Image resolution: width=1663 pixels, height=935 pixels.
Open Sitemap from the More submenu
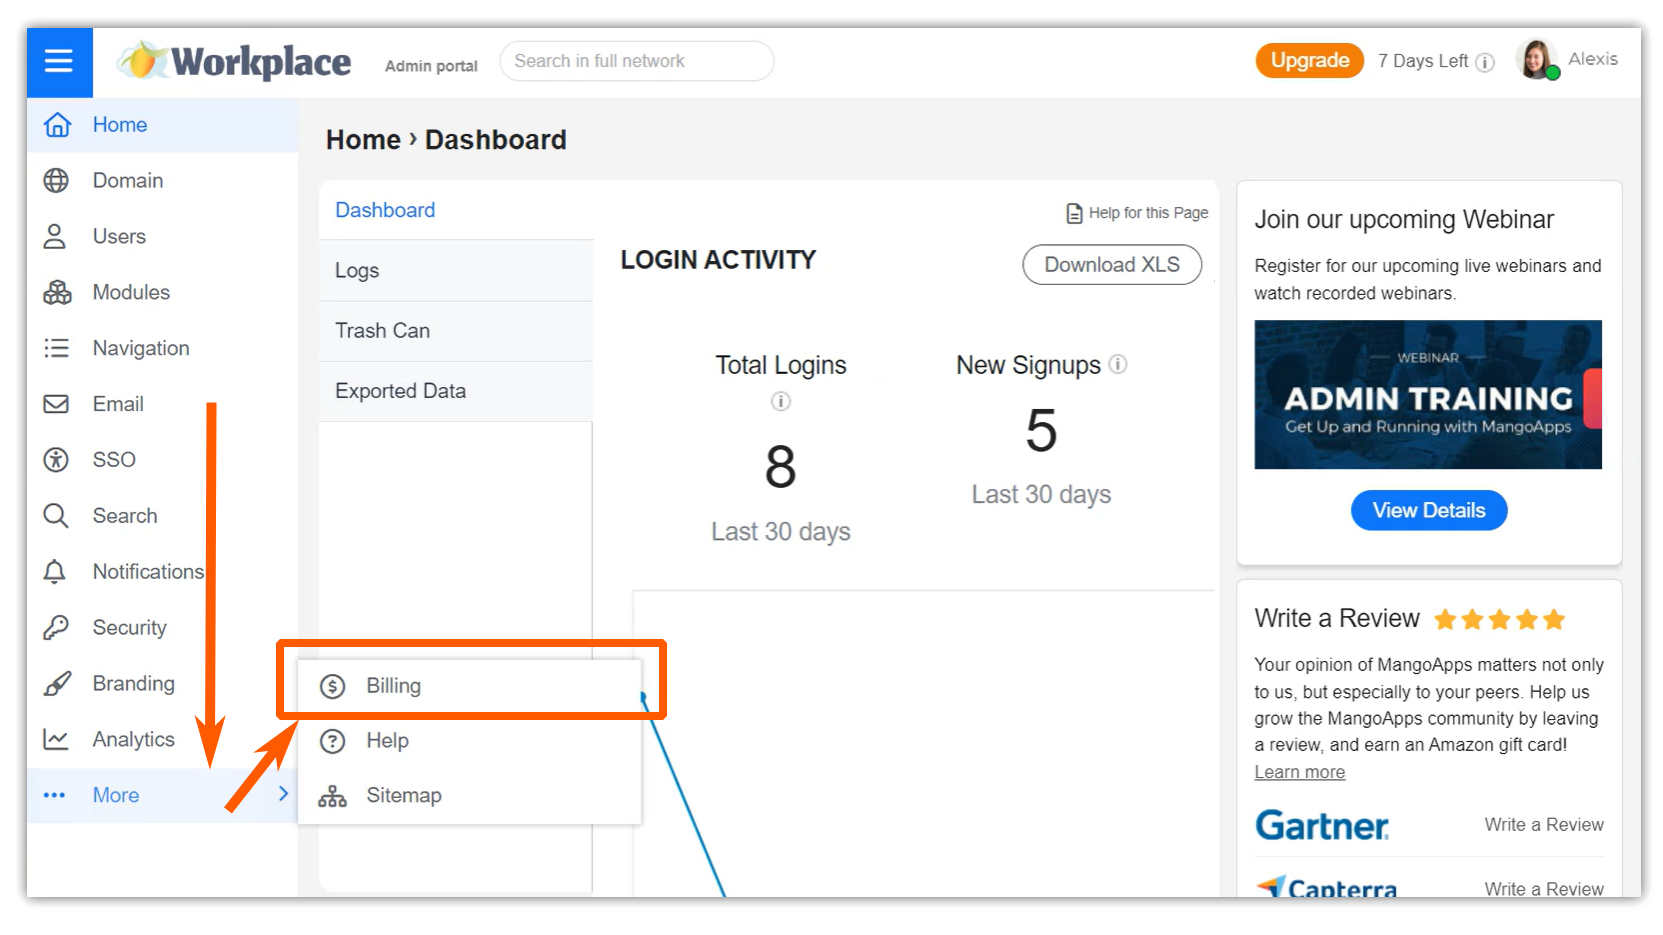point(403,795)
